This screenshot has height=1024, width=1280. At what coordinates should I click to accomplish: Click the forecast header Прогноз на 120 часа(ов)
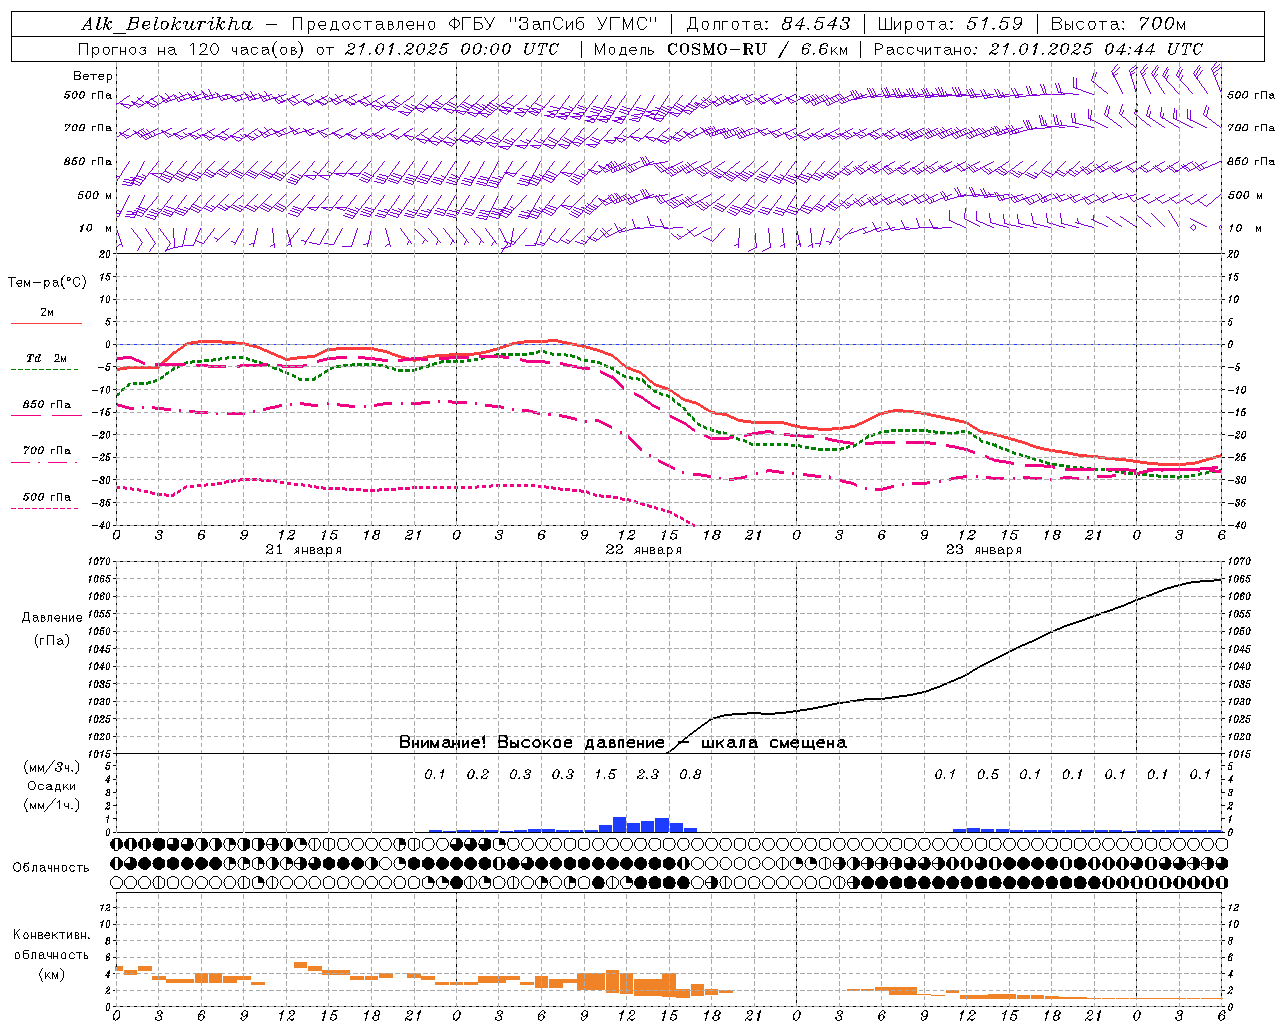[193, 49]
